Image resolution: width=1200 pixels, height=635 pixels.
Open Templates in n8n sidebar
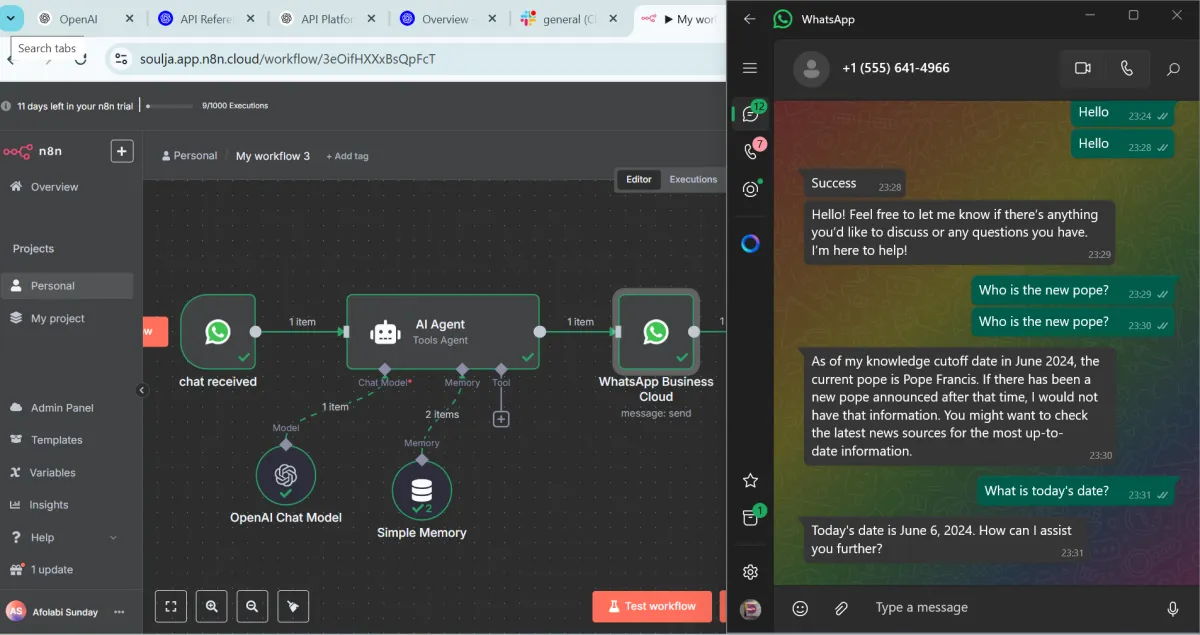[x=66, y=440]
